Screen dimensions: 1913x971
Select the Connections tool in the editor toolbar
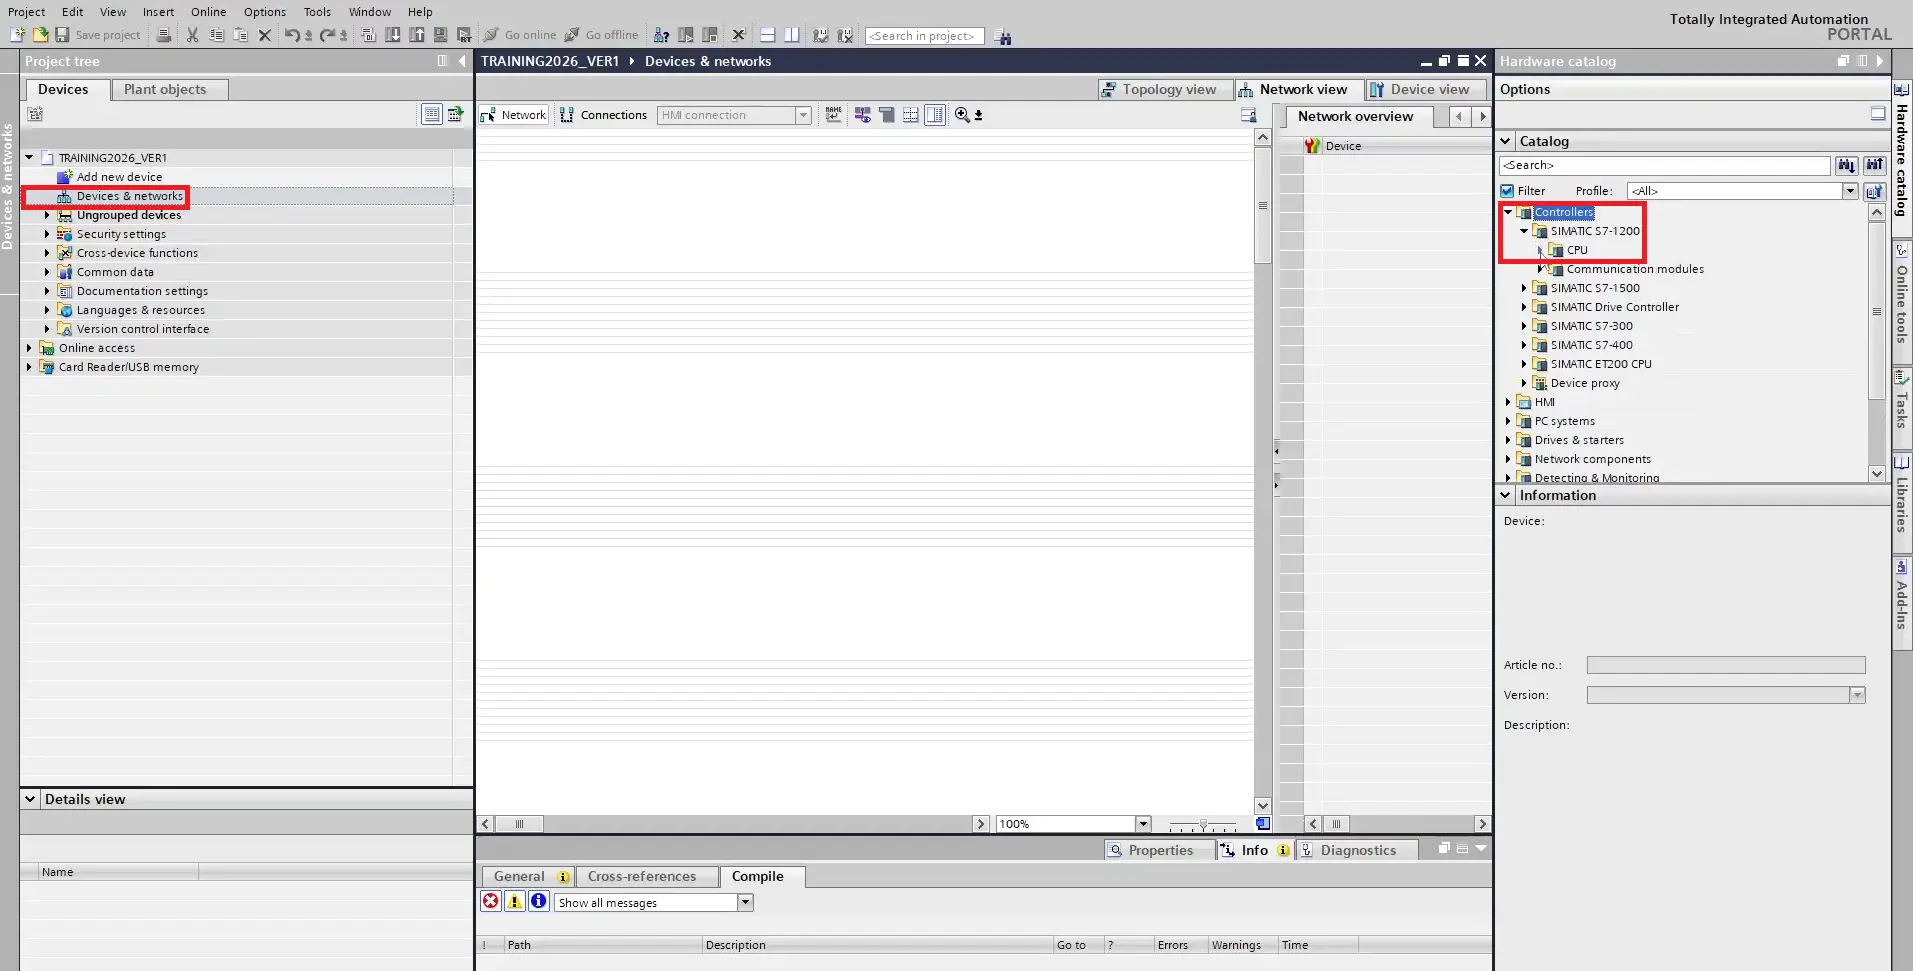(604, 114)
